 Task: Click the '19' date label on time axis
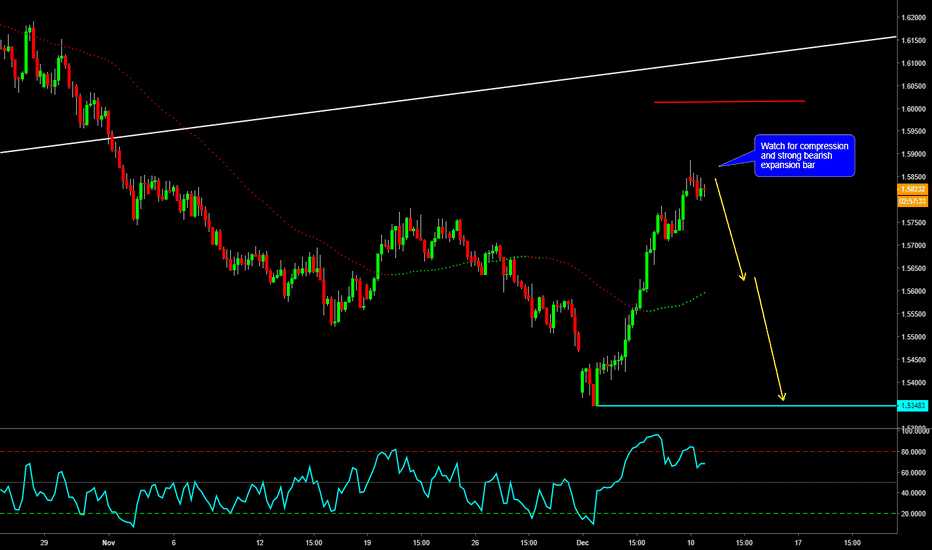click(x=367, y=542)
